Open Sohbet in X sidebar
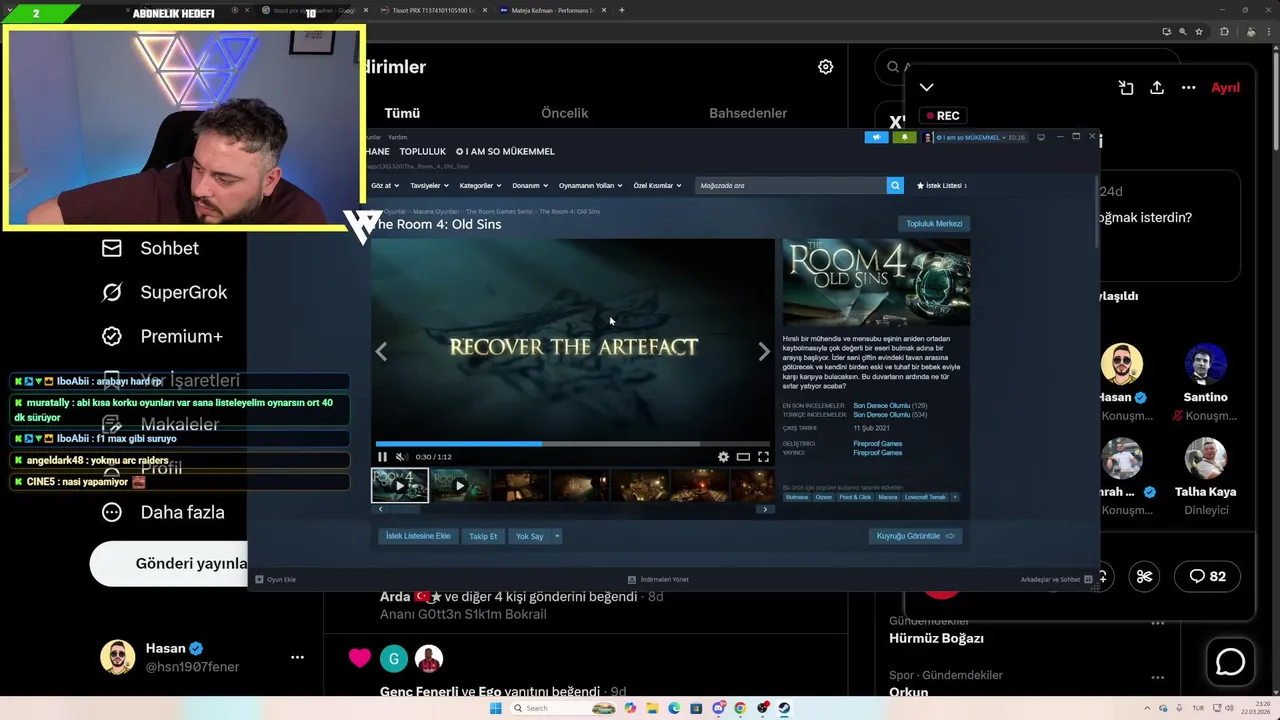The width and height of the screenshot is (1280, 720). pyautogui.click(x=150, y=248)
